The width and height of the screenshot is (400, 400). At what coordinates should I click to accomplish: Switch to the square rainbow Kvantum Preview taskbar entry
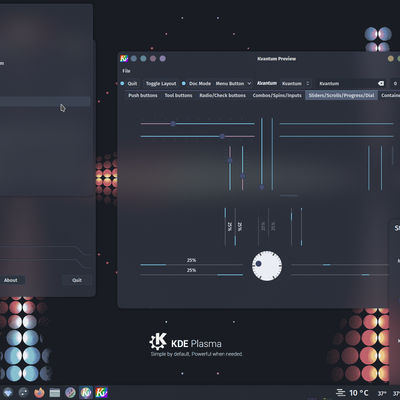(x=101, y=392)
